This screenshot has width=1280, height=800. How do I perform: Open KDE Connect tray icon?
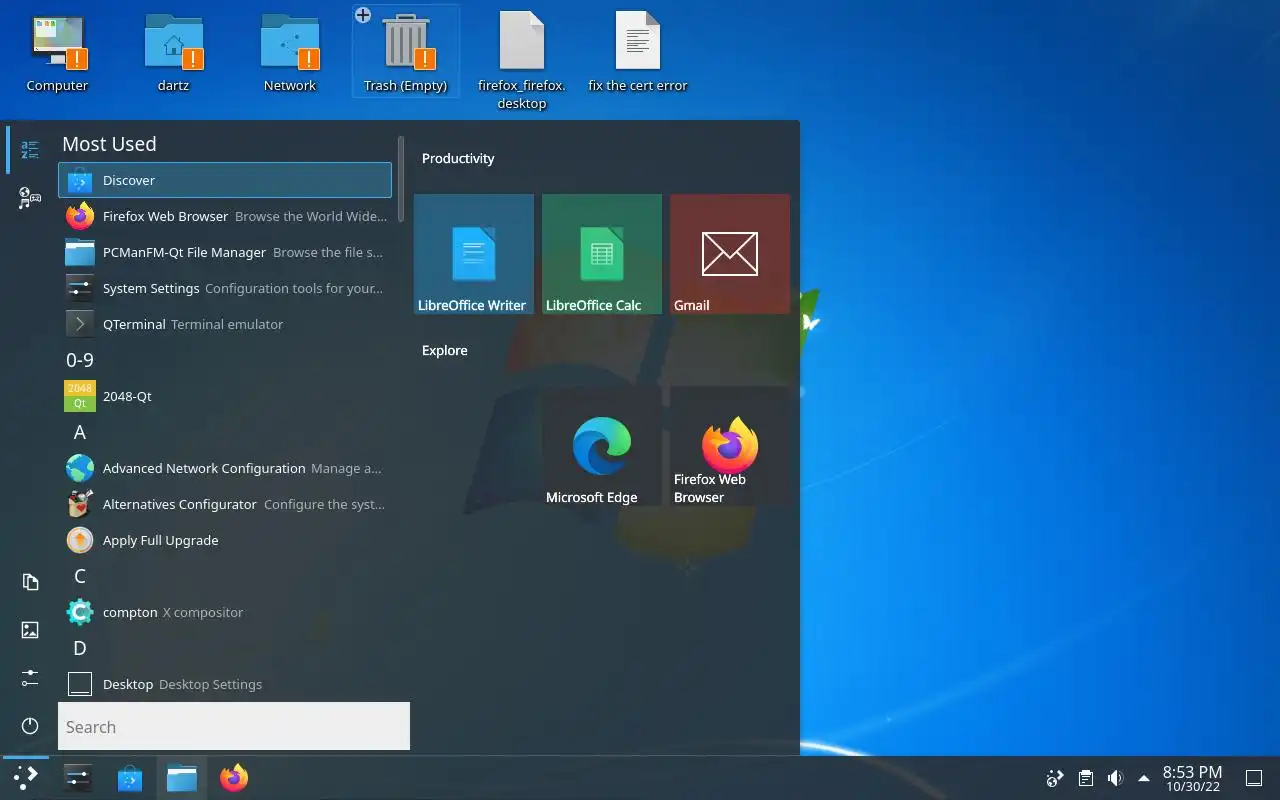(1054, 778)
